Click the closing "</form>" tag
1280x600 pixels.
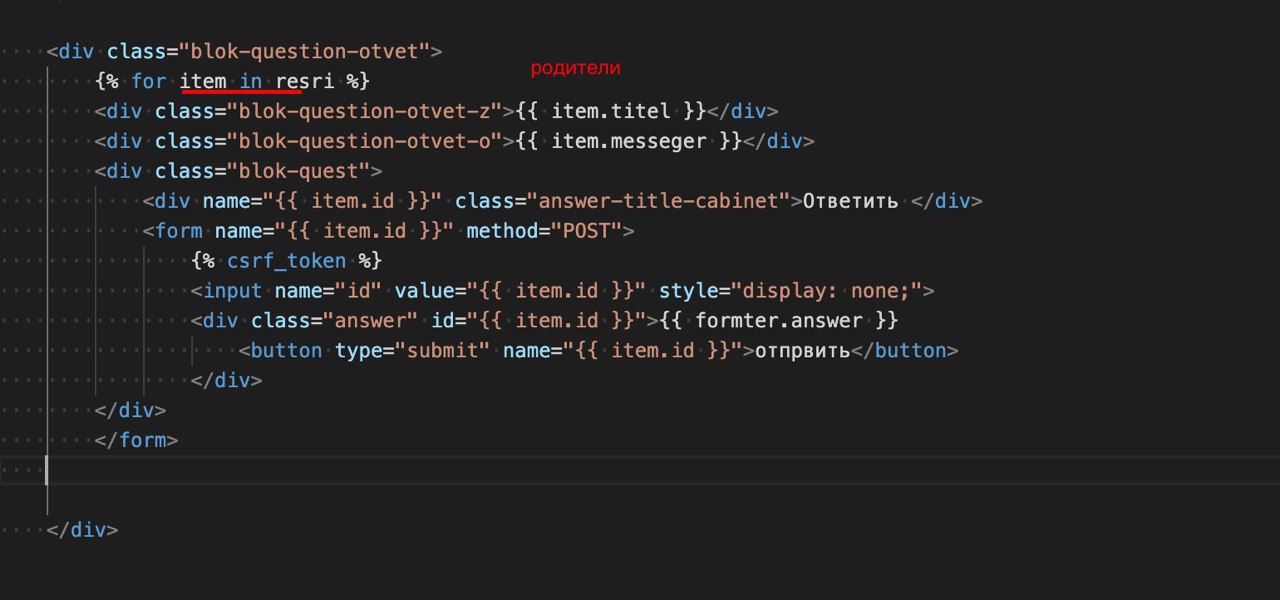pyautogui.click(x=137, y=441)
